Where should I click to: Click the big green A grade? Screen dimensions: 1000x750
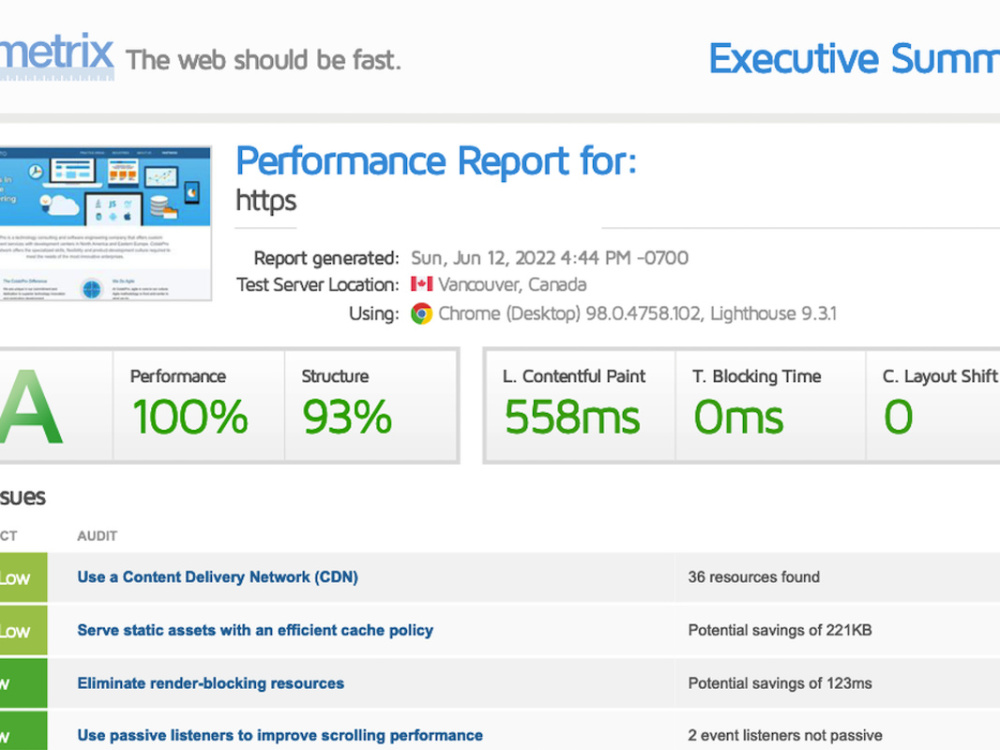coord(31,407)
